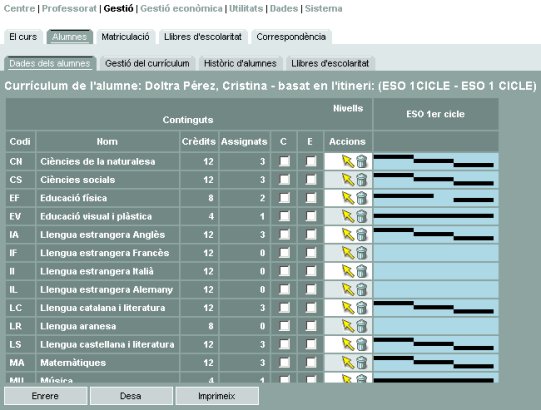
Task: Delete Educació visual i plàstica with the trash icon
Action: click(361, 216)
